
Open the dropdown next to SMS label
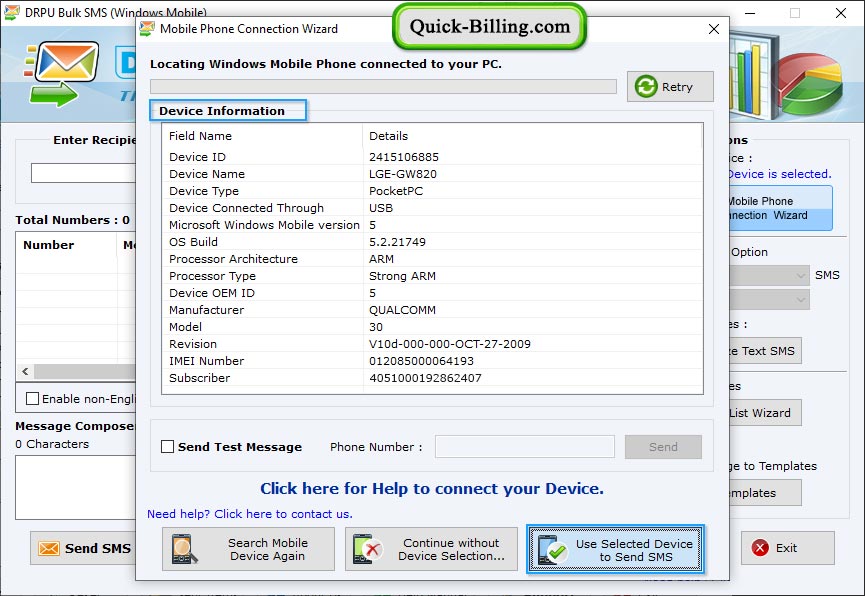(x=770, y=275)
